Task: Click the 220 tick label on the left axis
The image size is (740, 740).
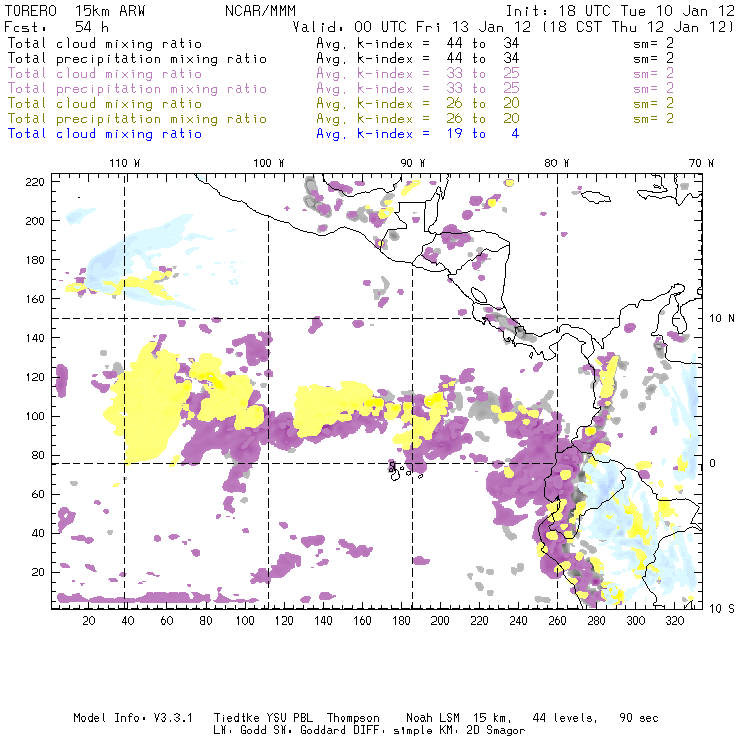Action: 35,181
